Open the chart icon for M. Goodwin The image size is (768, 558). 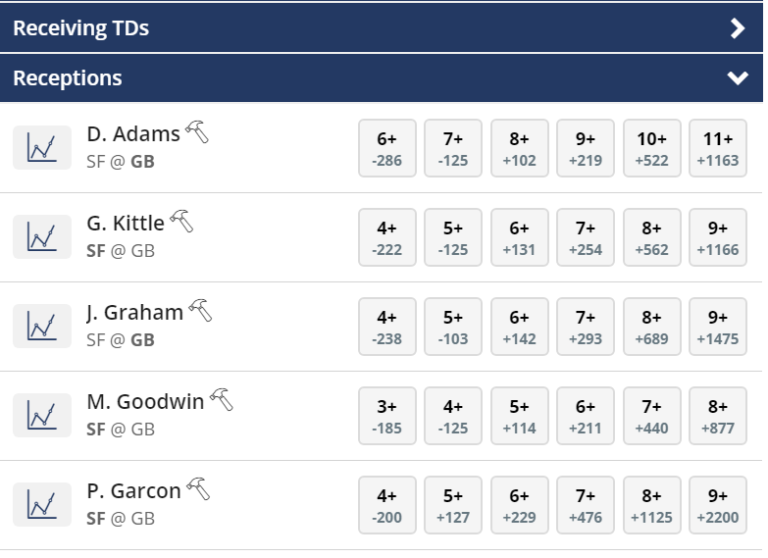(x=42, y=415)
